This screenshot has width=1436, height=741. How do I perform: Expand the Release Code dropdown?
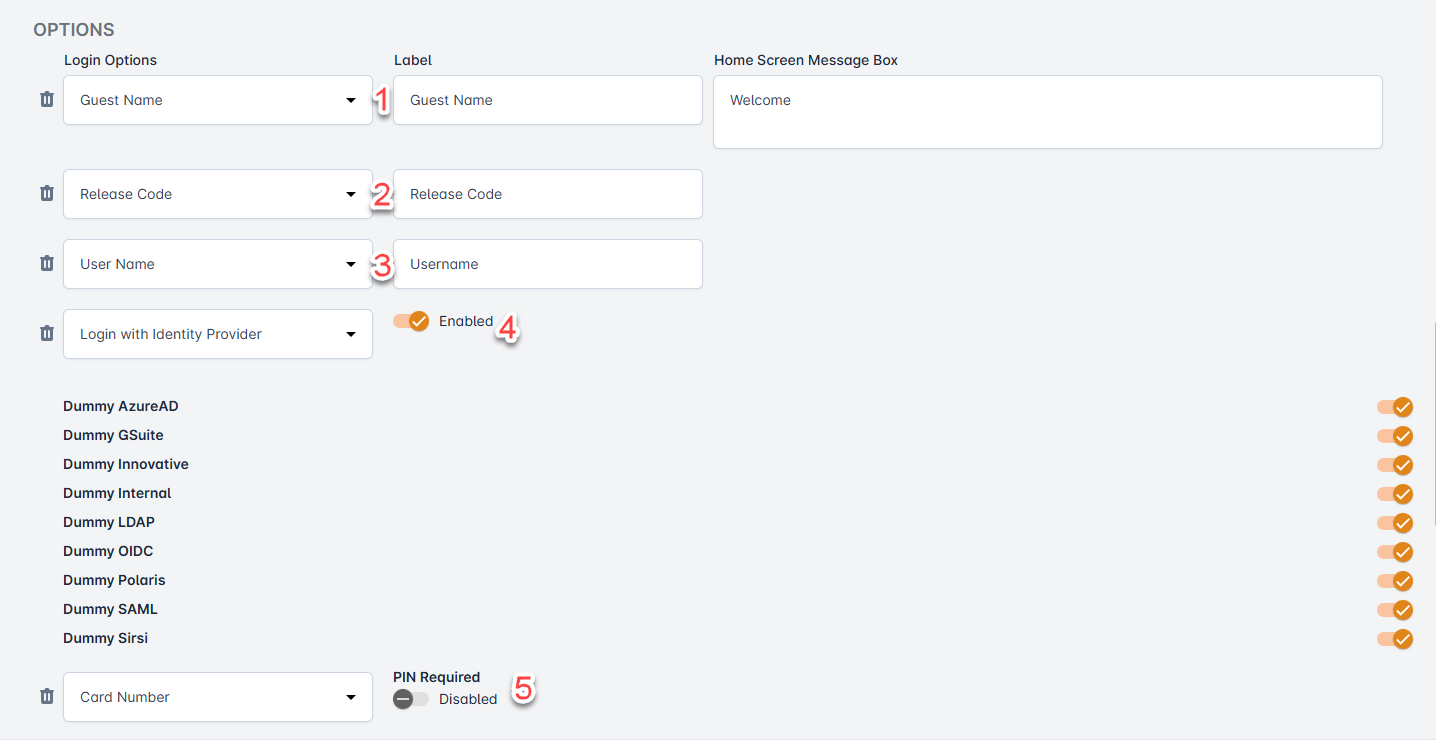[217, 194]
